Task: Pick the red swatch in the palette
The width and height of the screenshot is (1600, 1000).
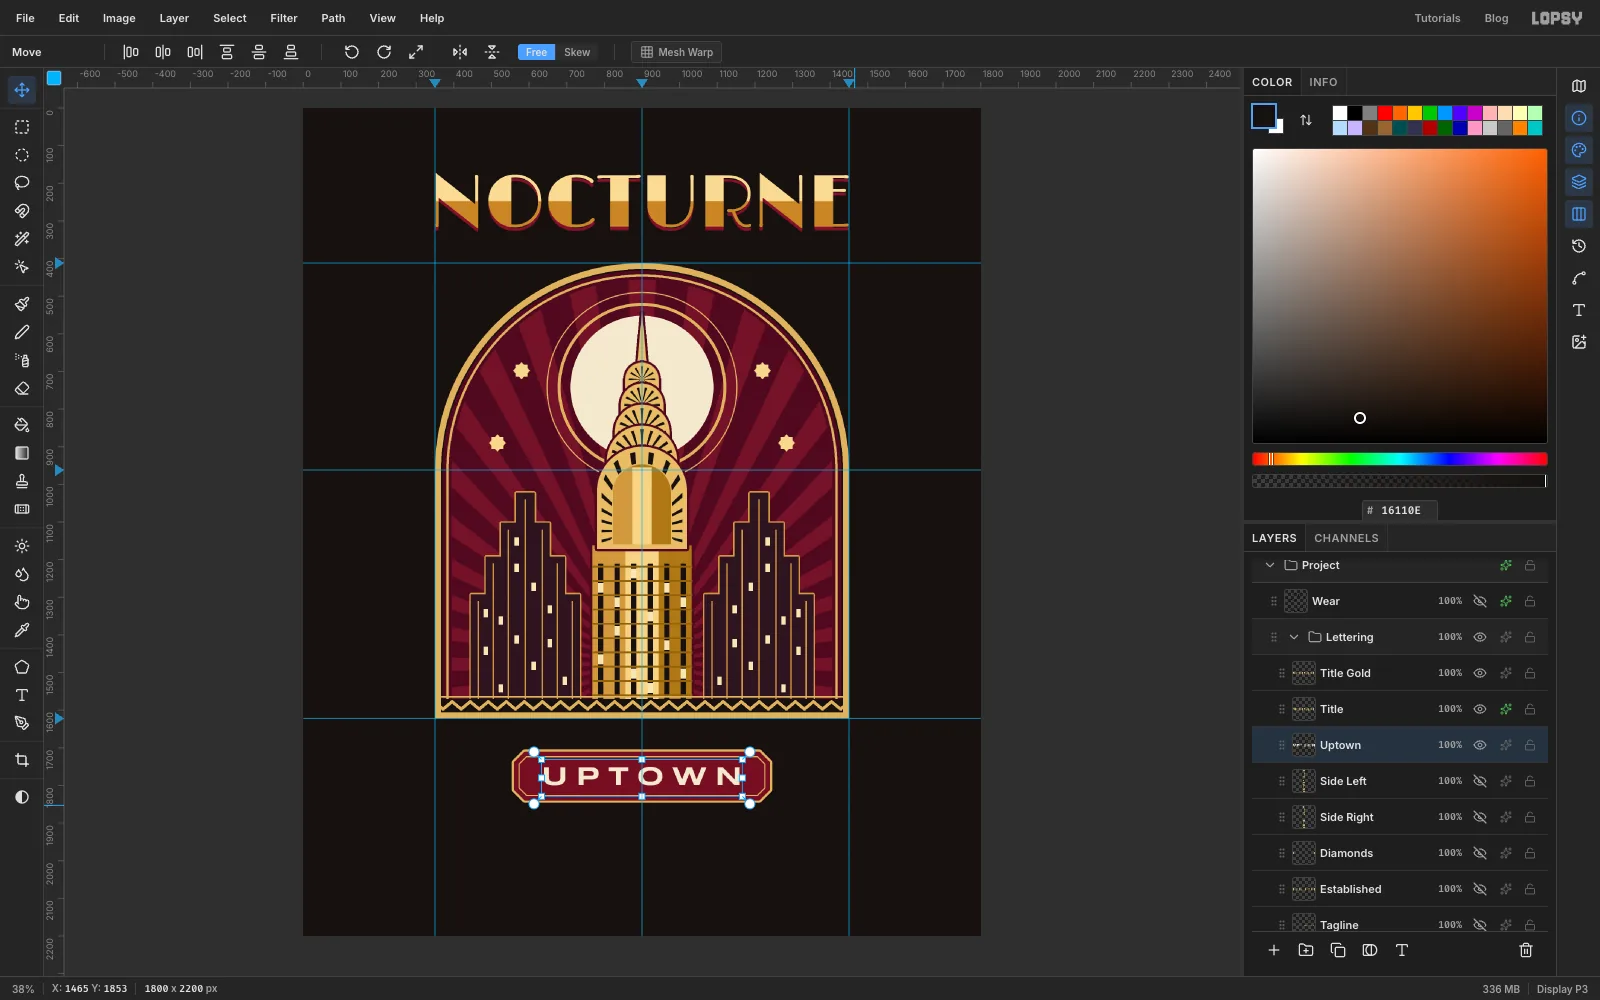Action: 1385,113
